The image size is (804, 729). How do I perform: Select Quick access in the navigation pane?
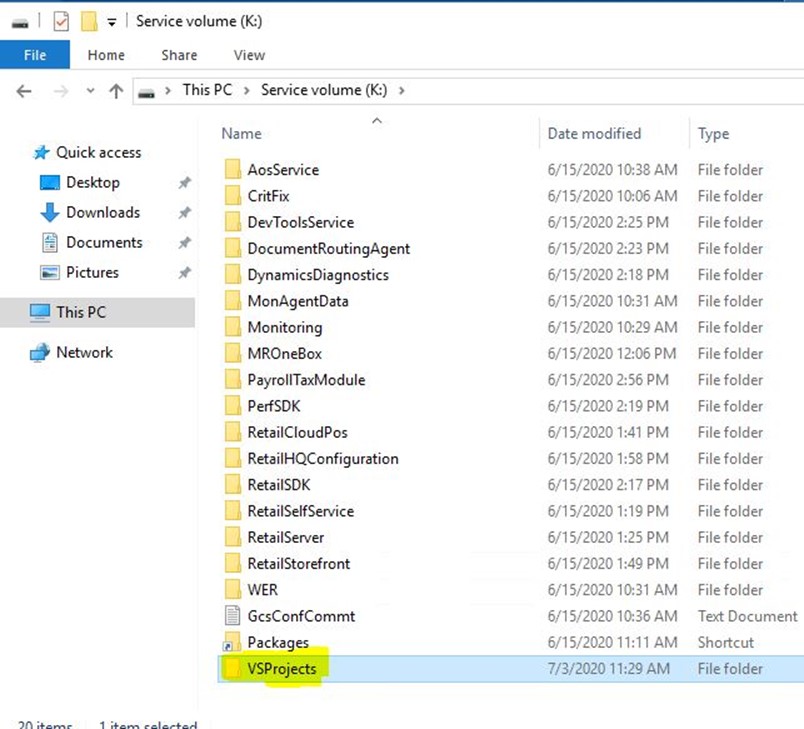click(98, 152)
